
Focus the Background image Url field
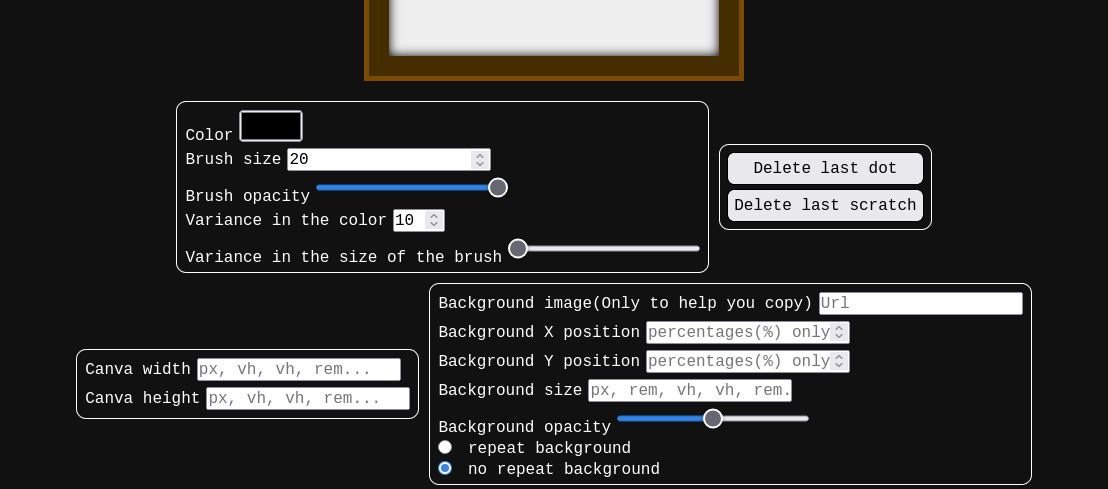(921, 303)
